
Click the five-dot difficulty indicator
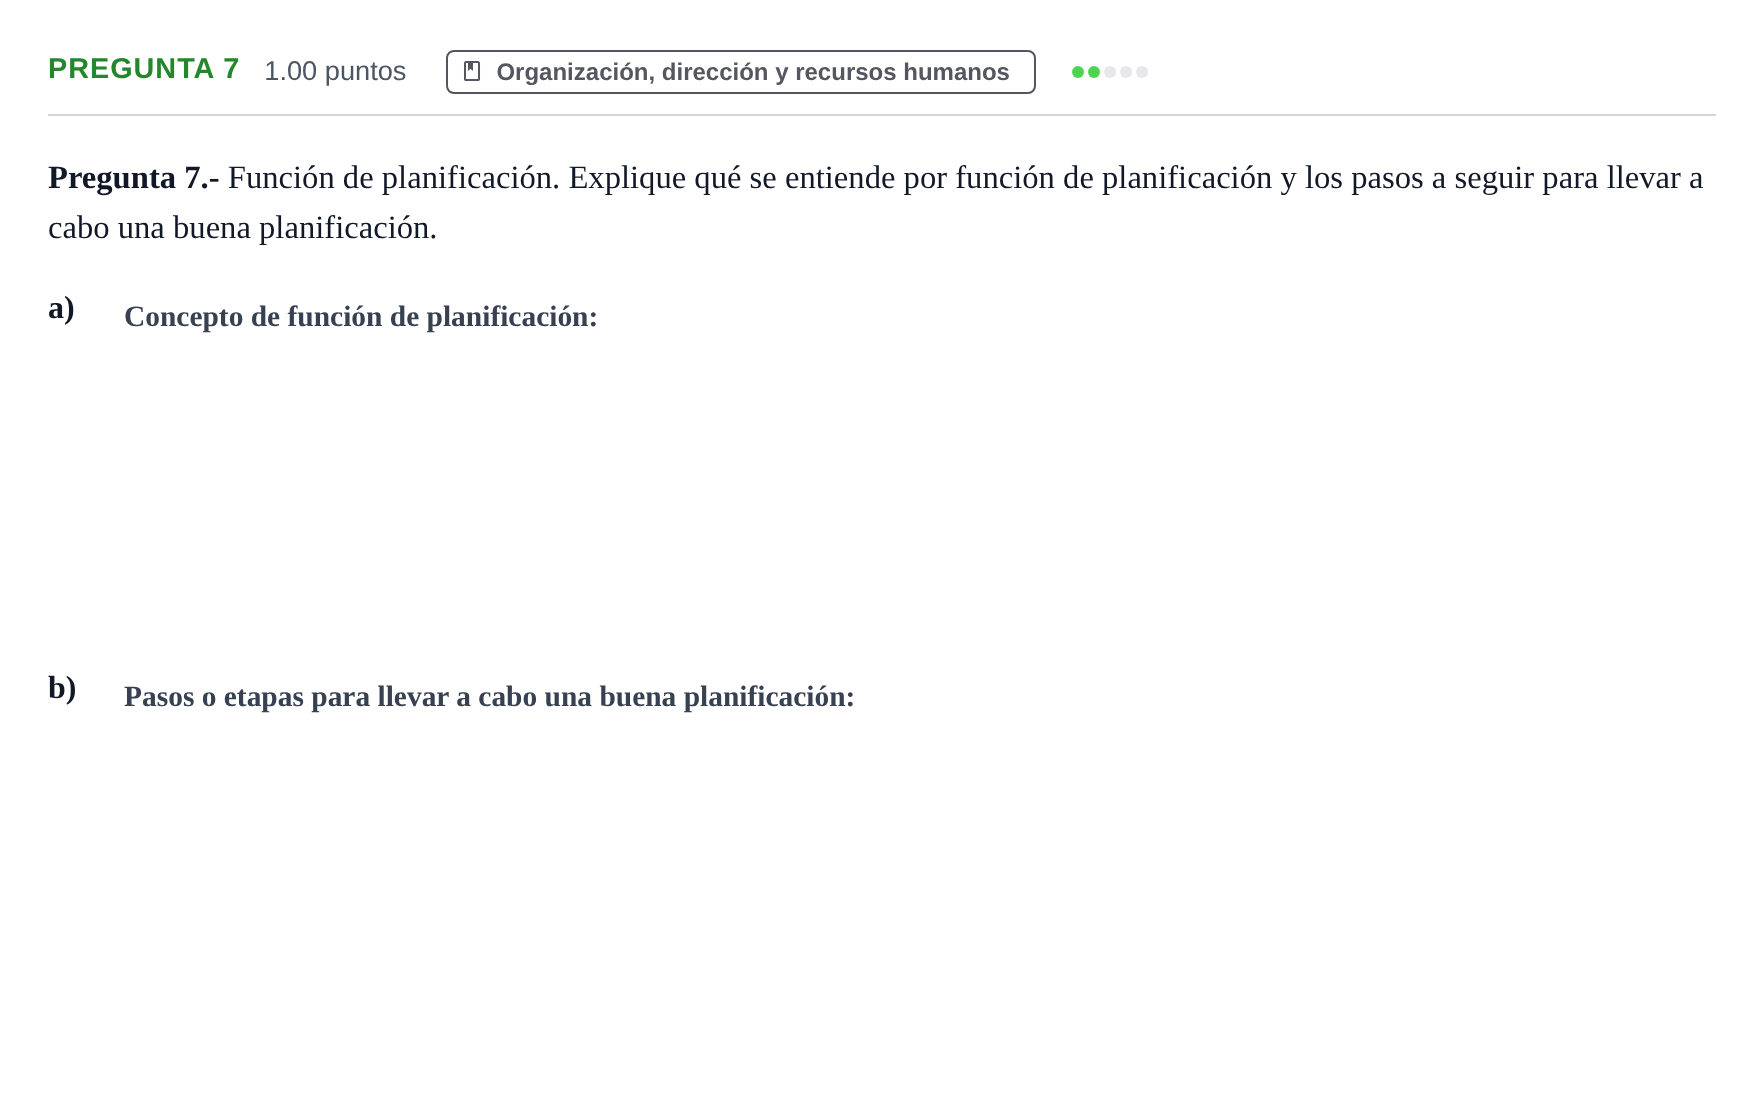(x=1109, y=72)
